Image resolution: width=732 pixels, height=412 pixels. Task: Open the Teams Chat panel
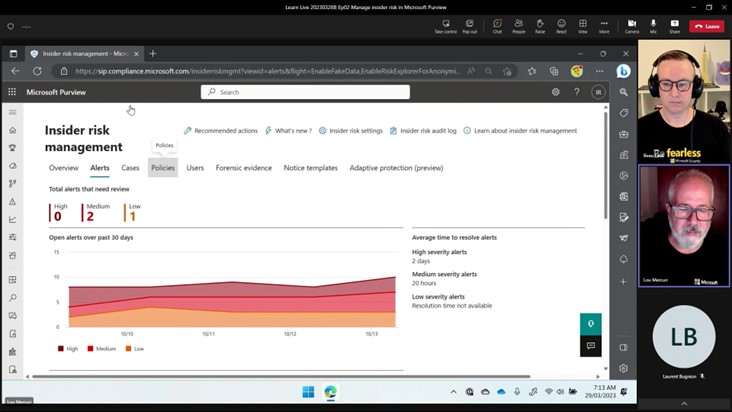coord(497,25)
